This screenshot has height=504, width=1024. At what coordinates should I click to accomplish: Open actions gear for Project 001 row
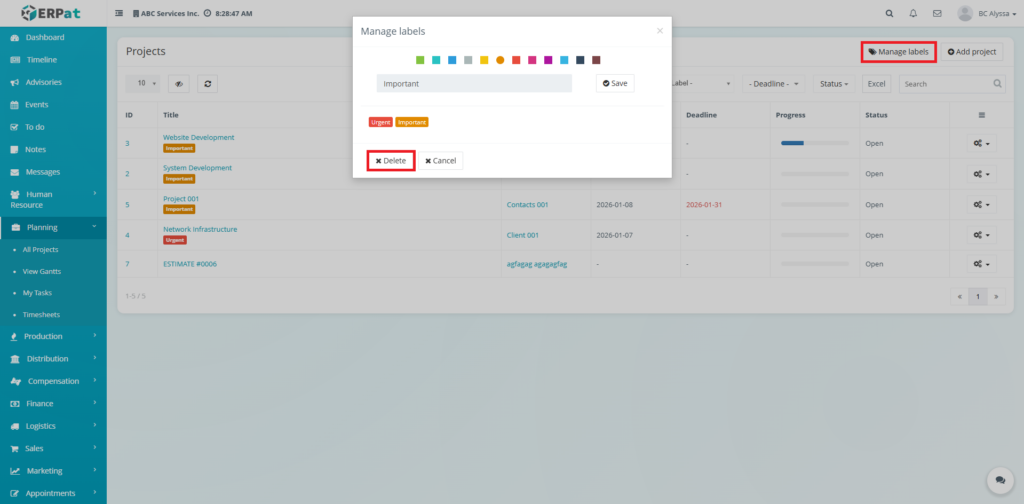point(982,204)
